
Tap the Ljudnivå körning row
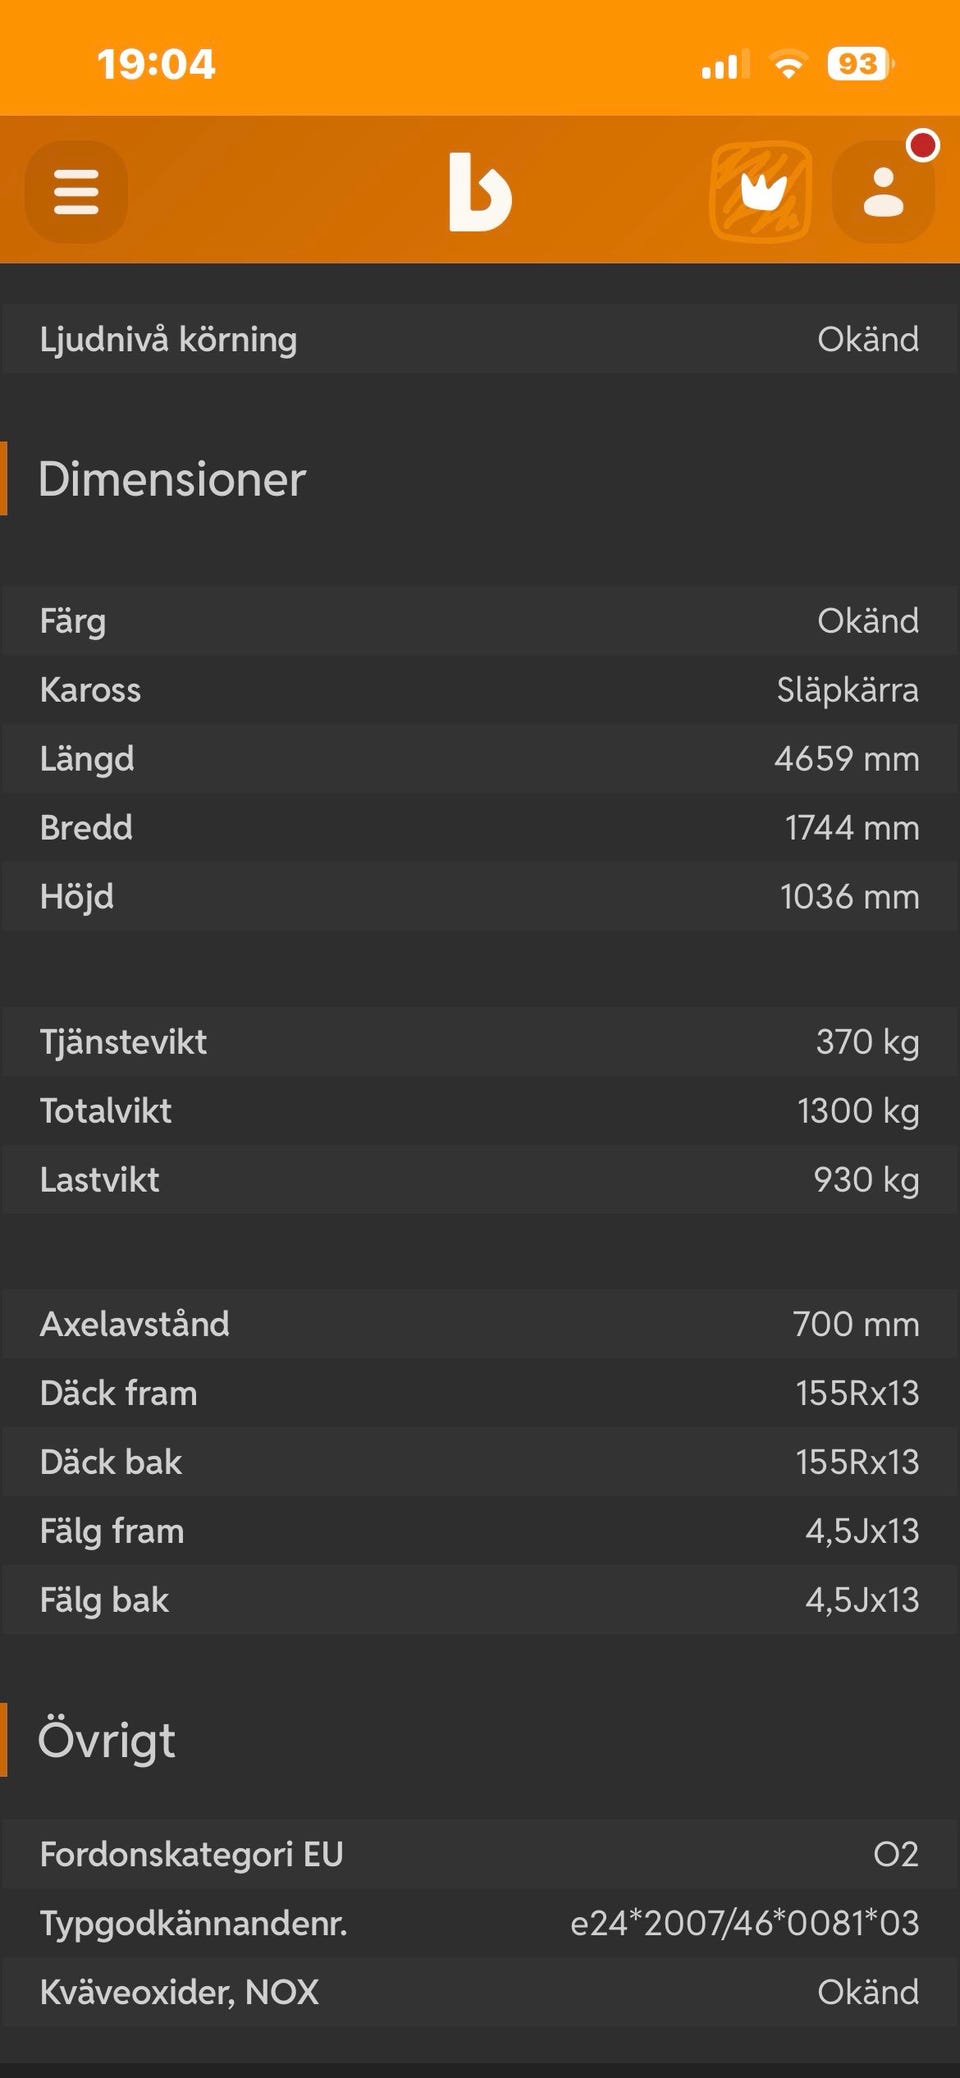[x=480, y=339]
